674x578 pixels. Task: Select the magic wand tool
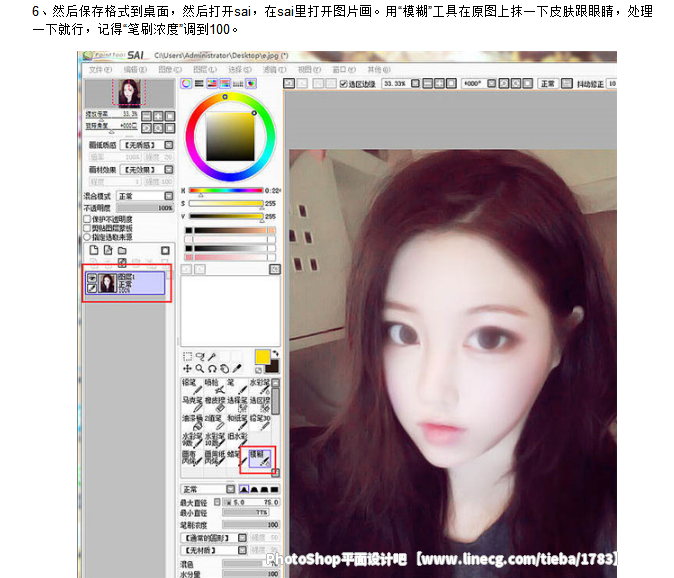[212, 356]
